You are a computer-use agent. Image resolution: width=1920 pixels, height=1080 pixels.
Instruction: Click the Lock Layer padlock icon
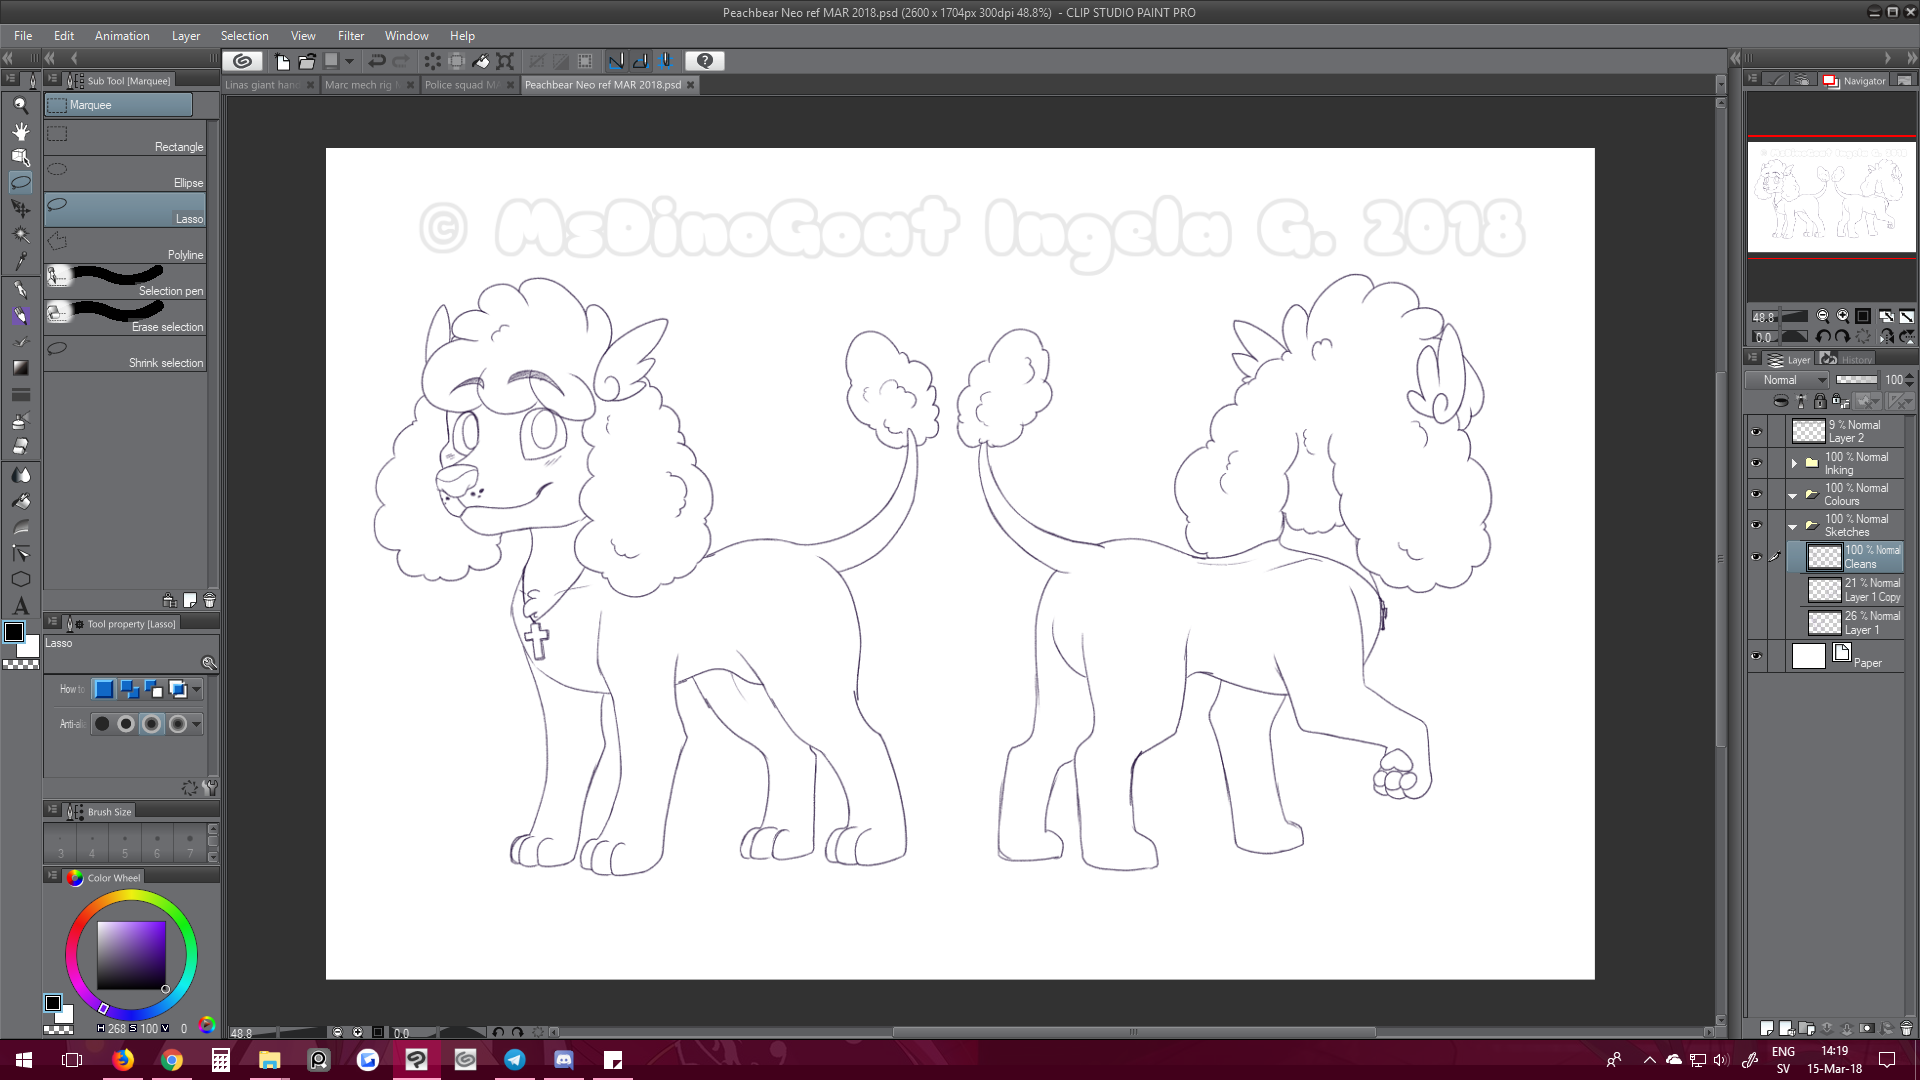1820,401
